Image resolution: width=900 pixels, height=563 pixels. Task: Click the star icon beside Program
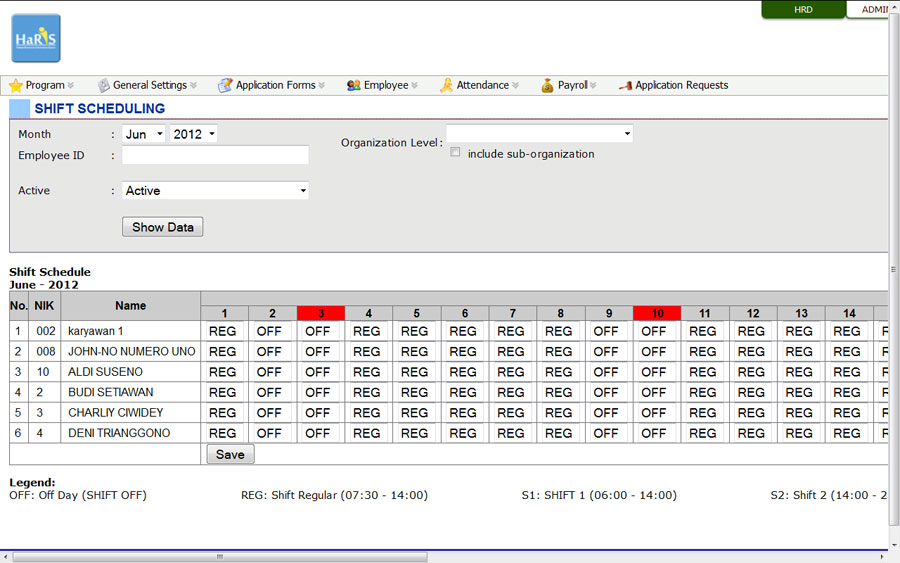[16, 86]
